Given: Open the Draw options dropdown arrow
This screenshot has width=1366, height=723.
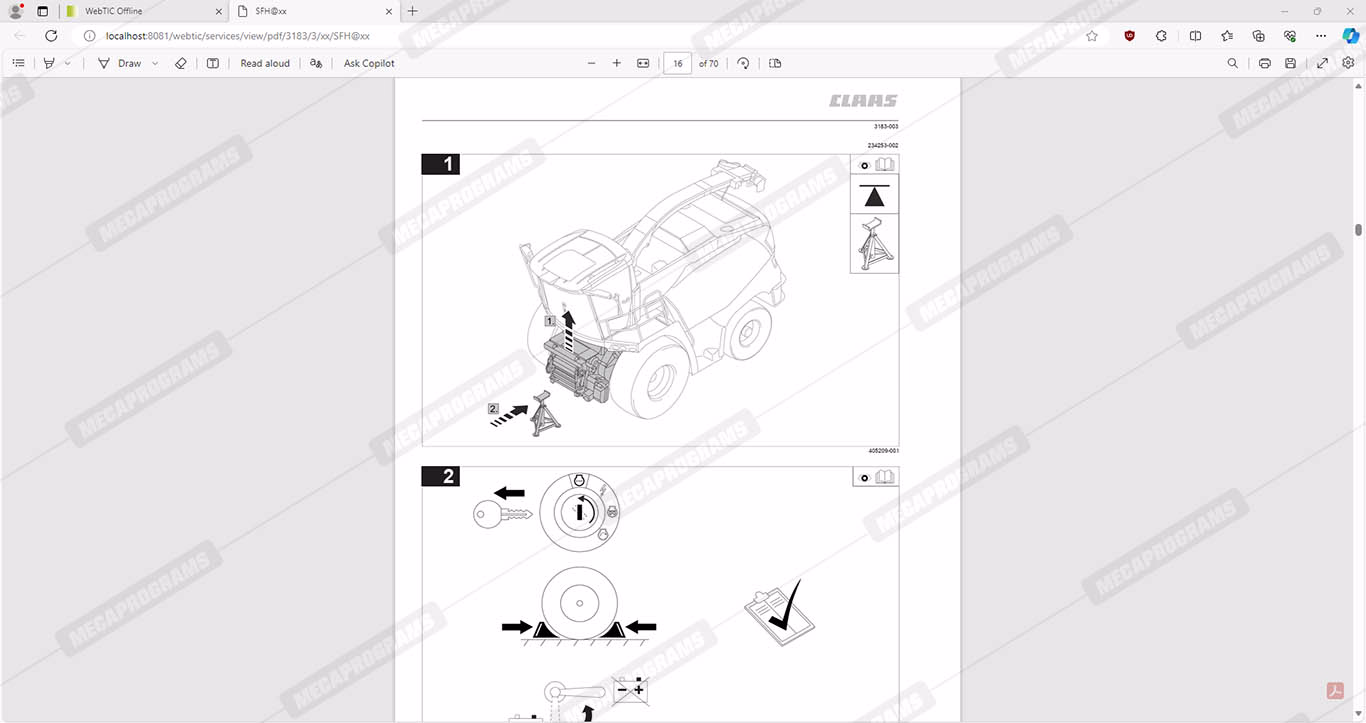Looking at the screenshot, I should pos(155,63).
